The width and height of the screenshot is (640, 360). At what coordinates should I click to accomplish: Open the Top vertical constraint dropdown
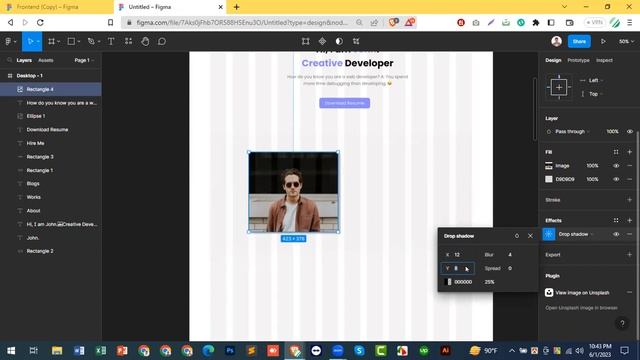point(596,94)
